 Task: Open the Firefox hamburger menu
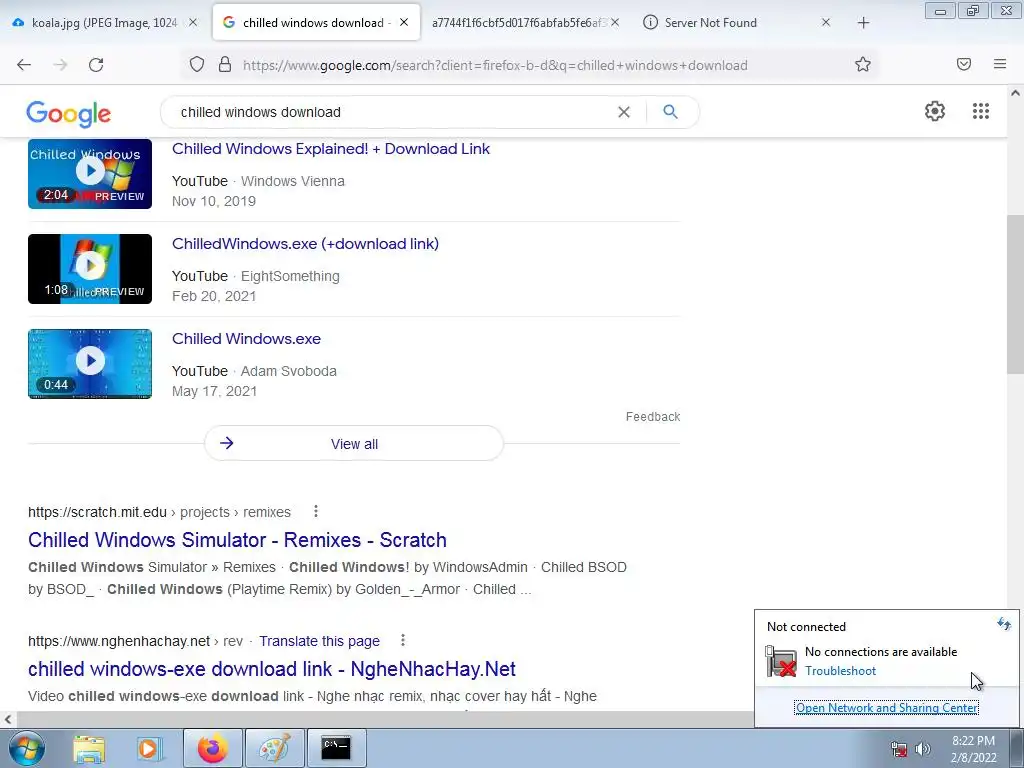(1000, 64)
